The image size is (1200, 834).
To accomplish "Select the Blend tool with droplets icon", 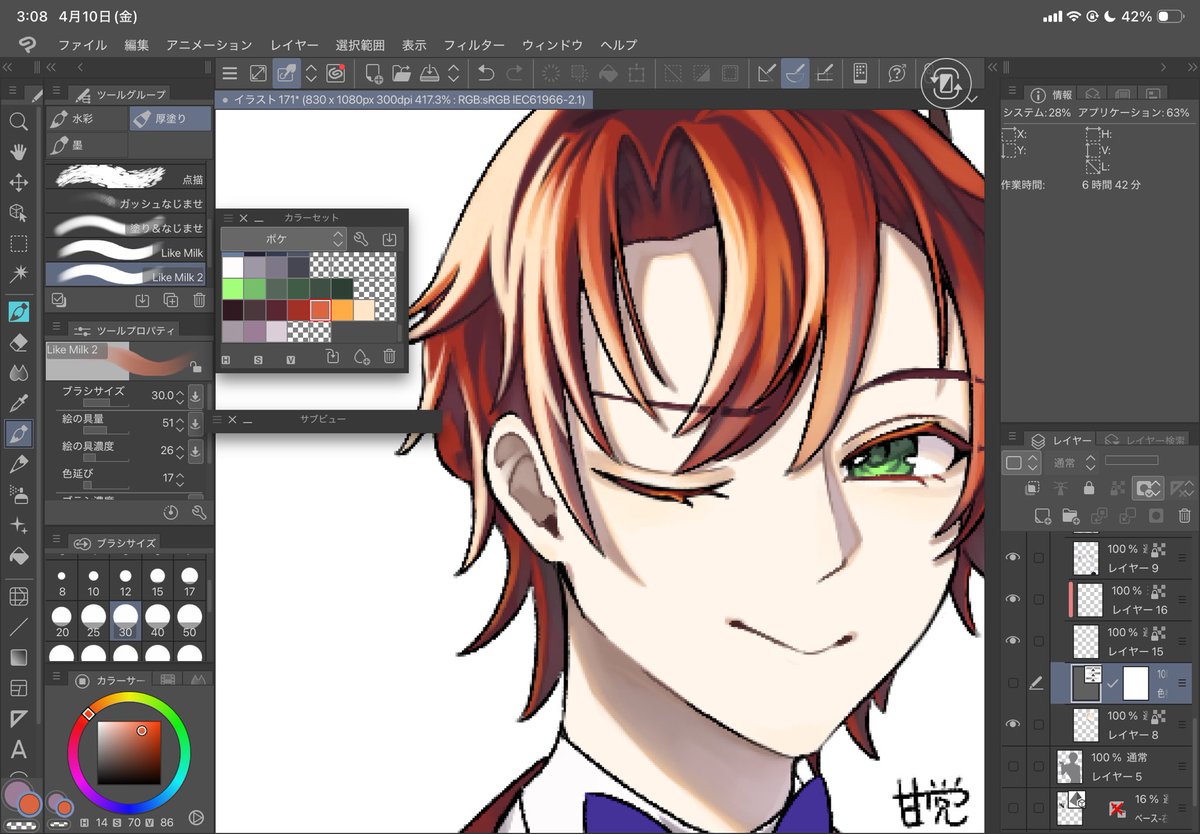I will [x=18, y=373].
